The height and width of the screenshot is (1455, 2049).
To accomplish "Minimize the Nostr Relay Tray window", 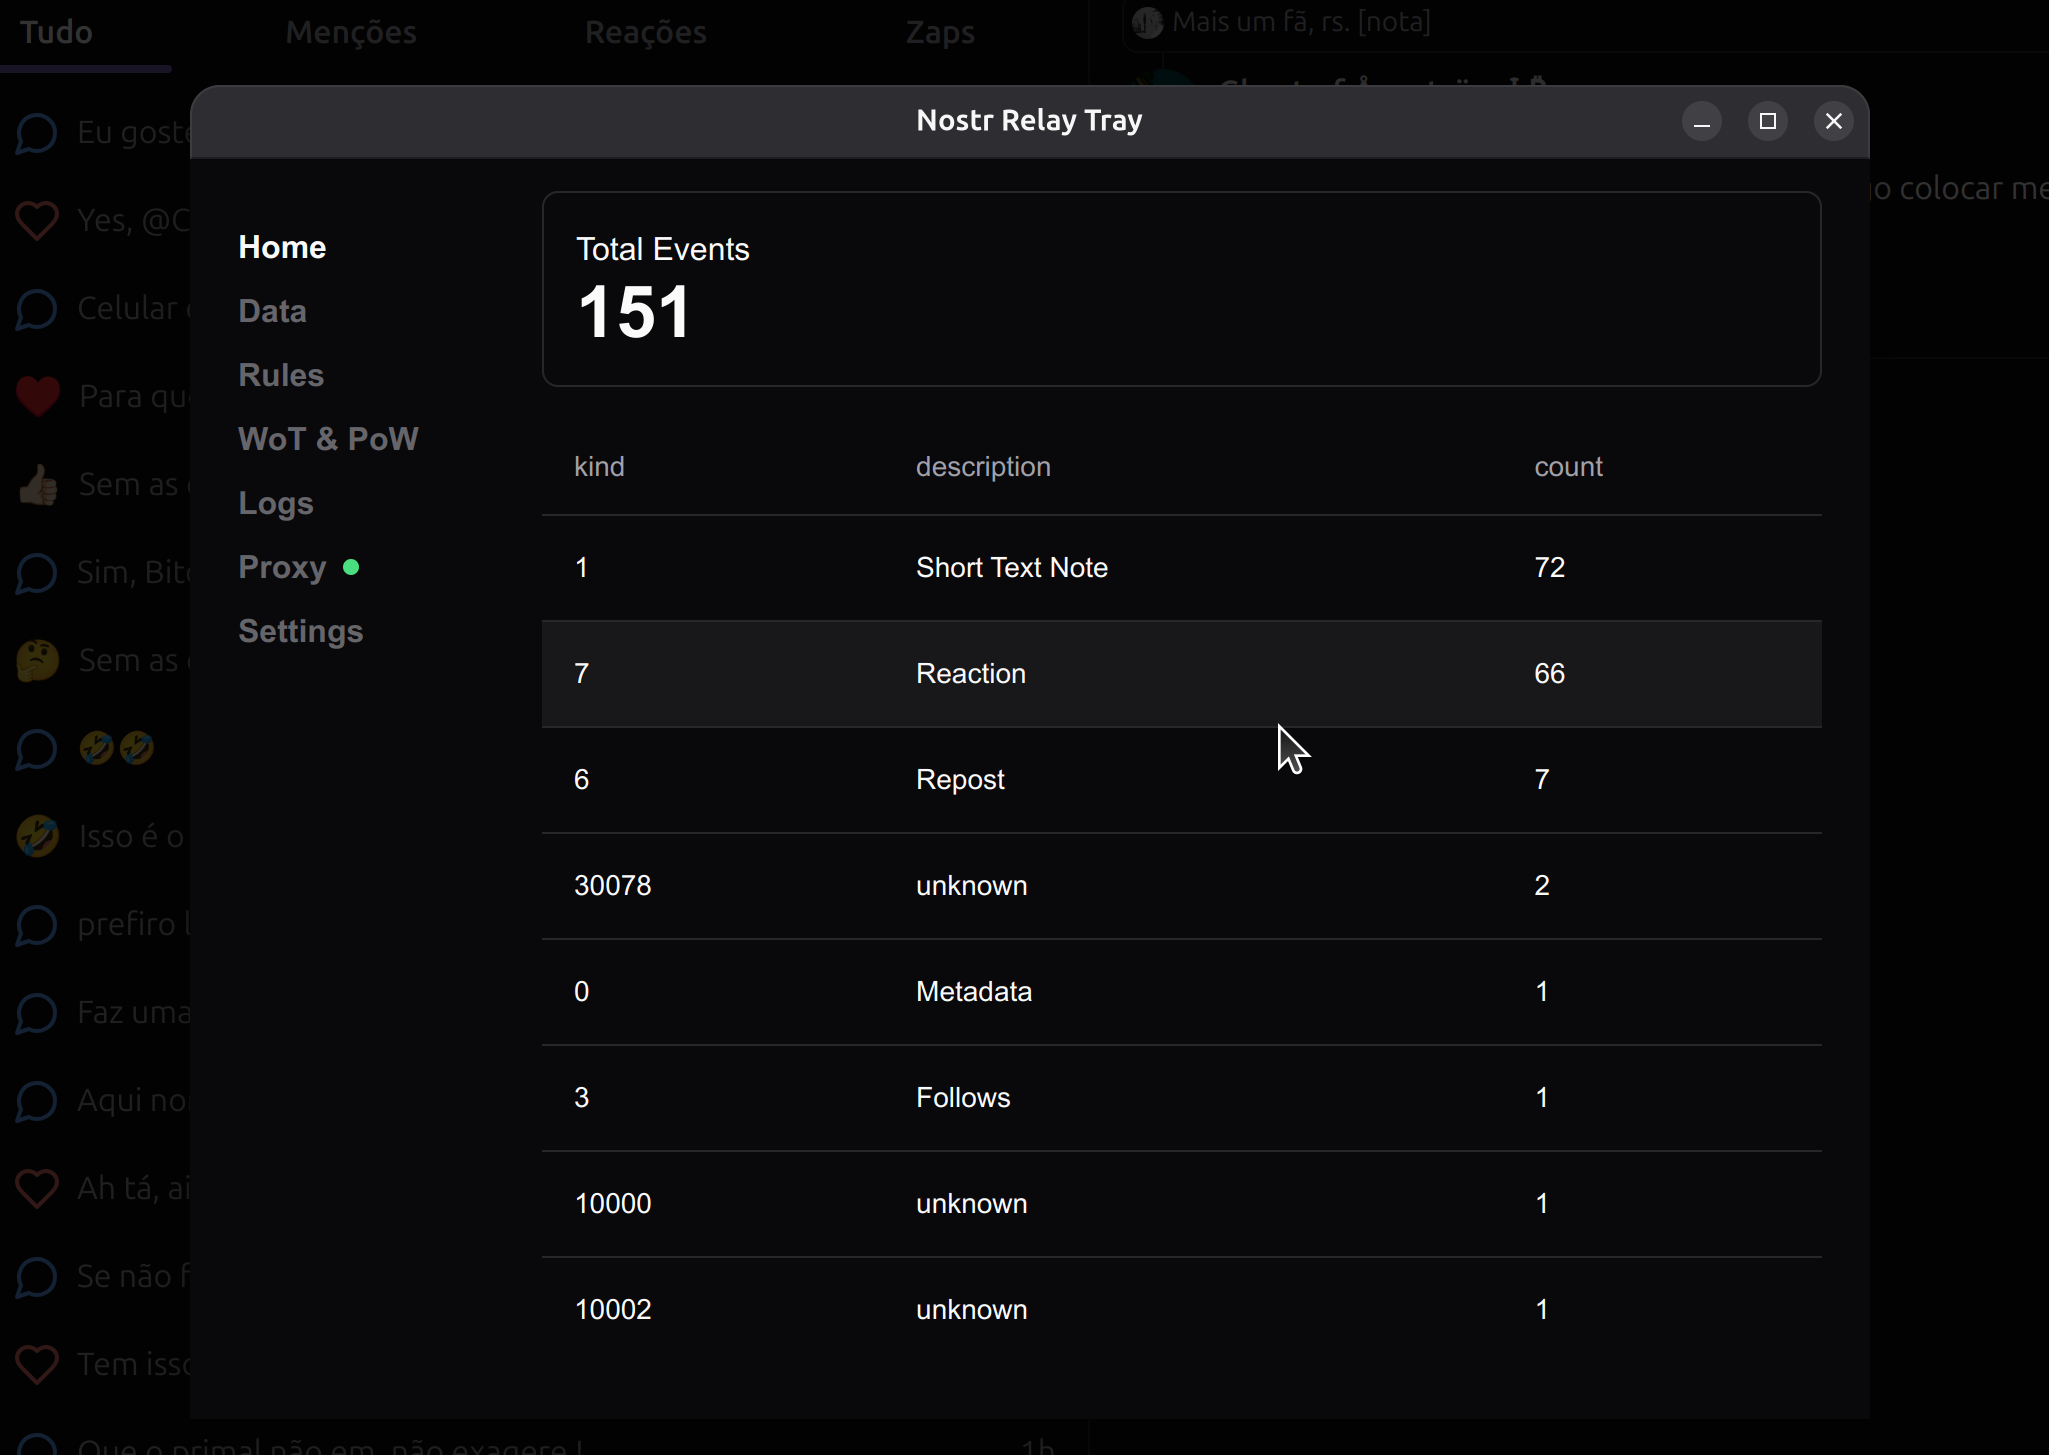I will [1701, 121].
